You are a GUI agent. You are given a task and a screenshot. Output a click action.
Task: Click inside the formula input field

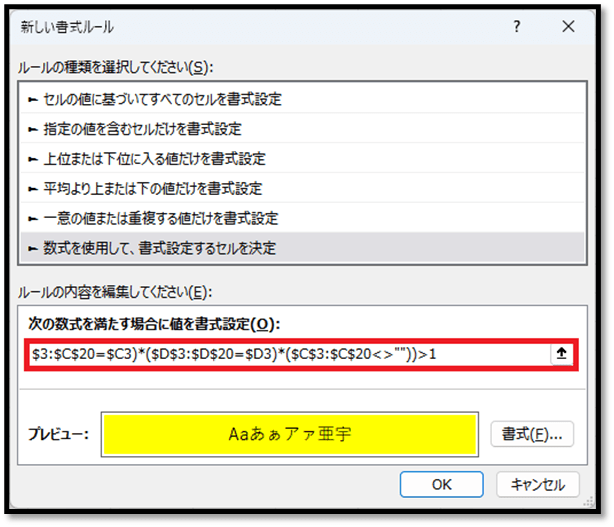(x=290, y=355)
